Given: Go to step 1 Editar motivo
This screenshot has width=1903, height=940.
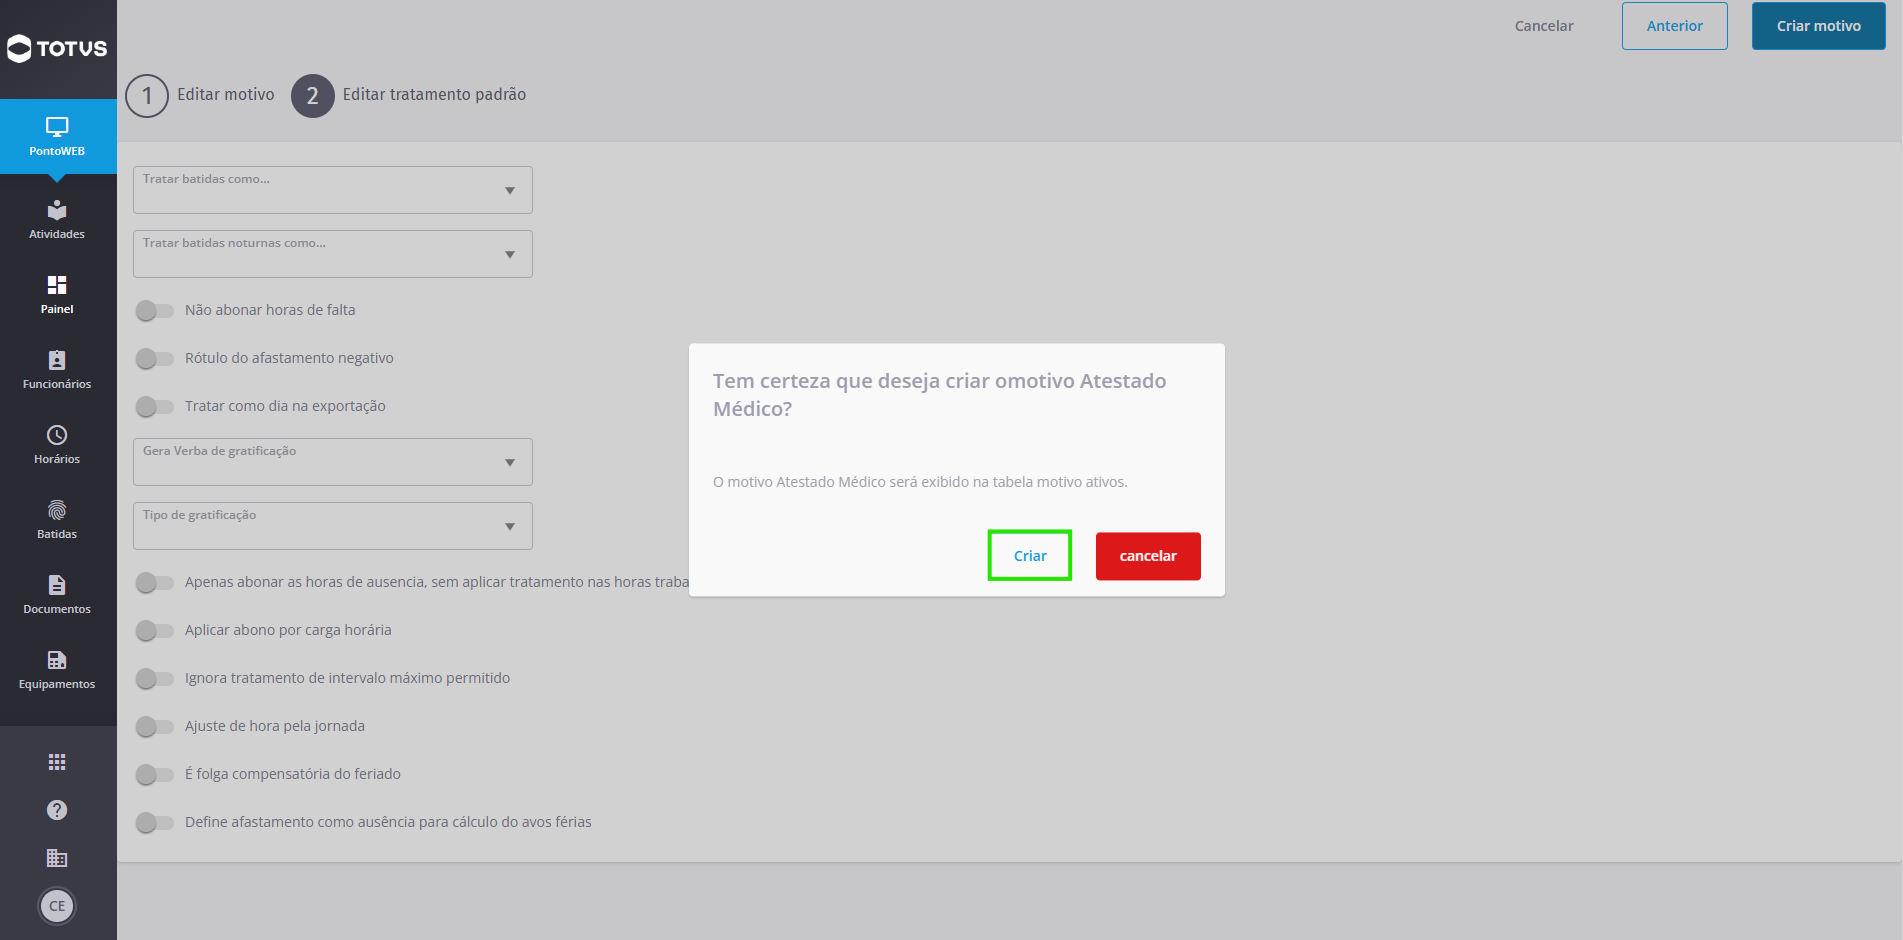Looking at the screenshot, I should point(200,96).
